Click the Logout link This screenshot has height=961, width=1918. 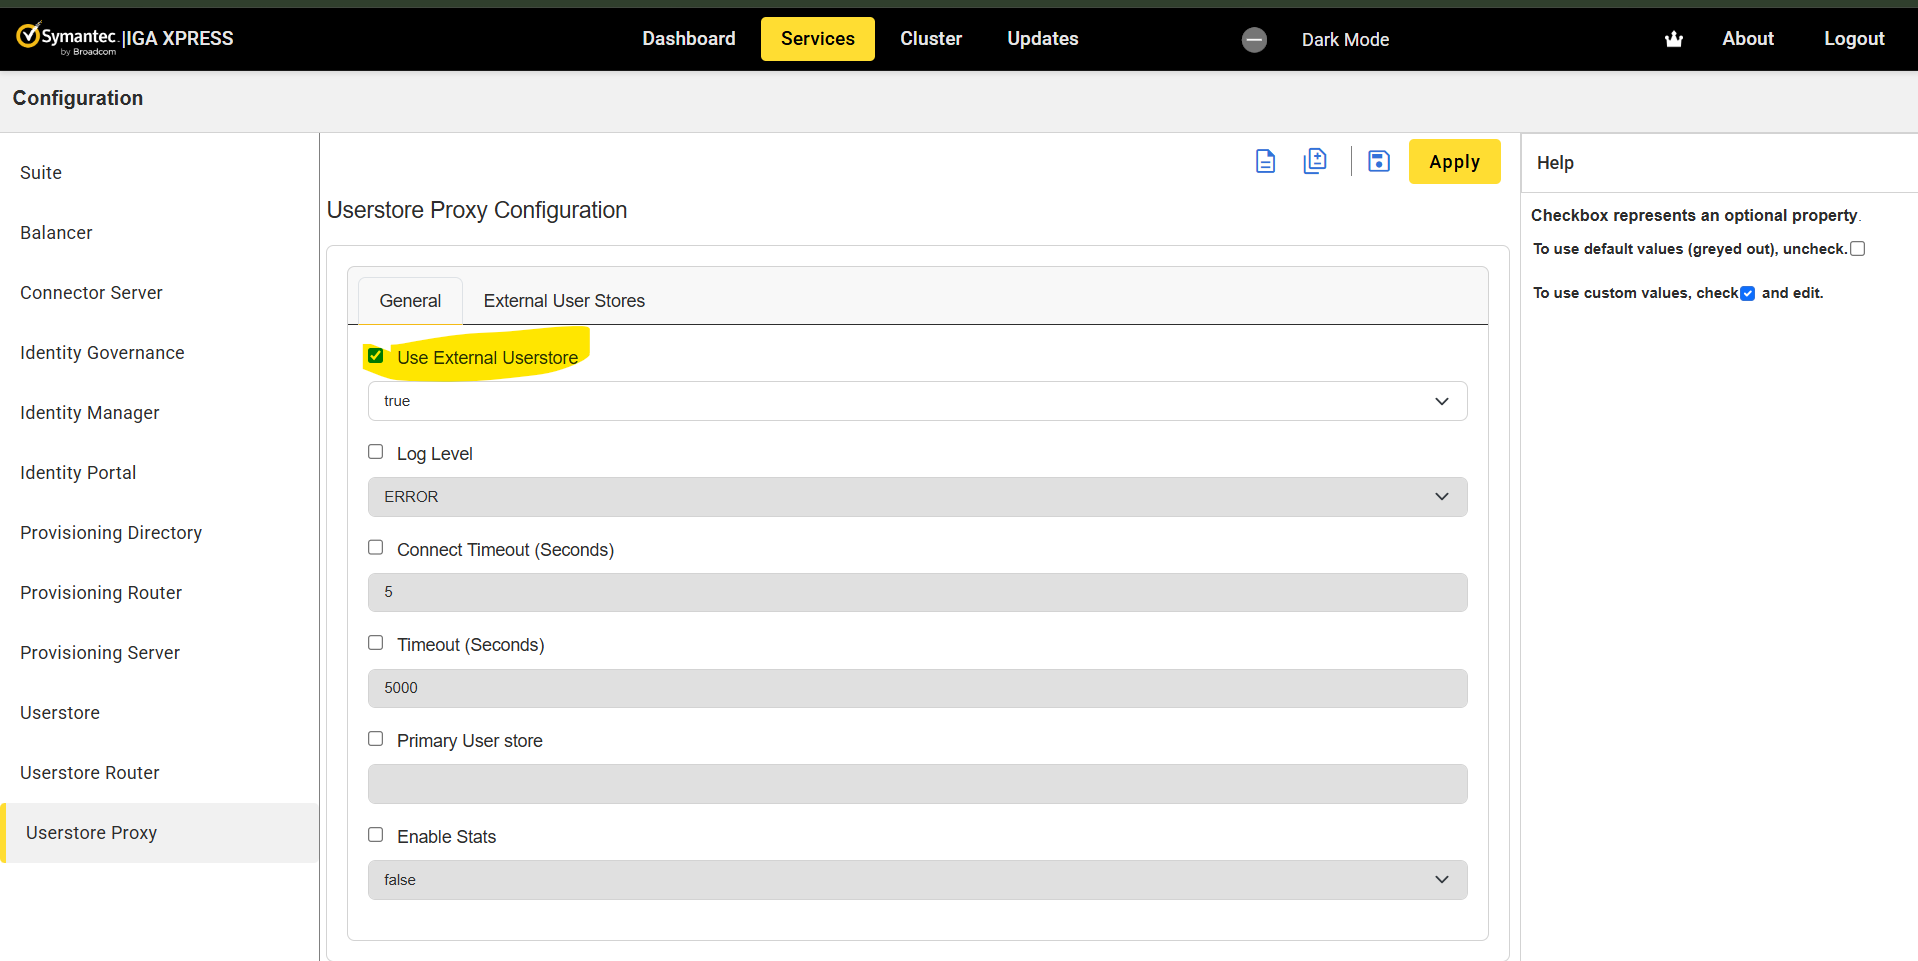pos(1853,39)
